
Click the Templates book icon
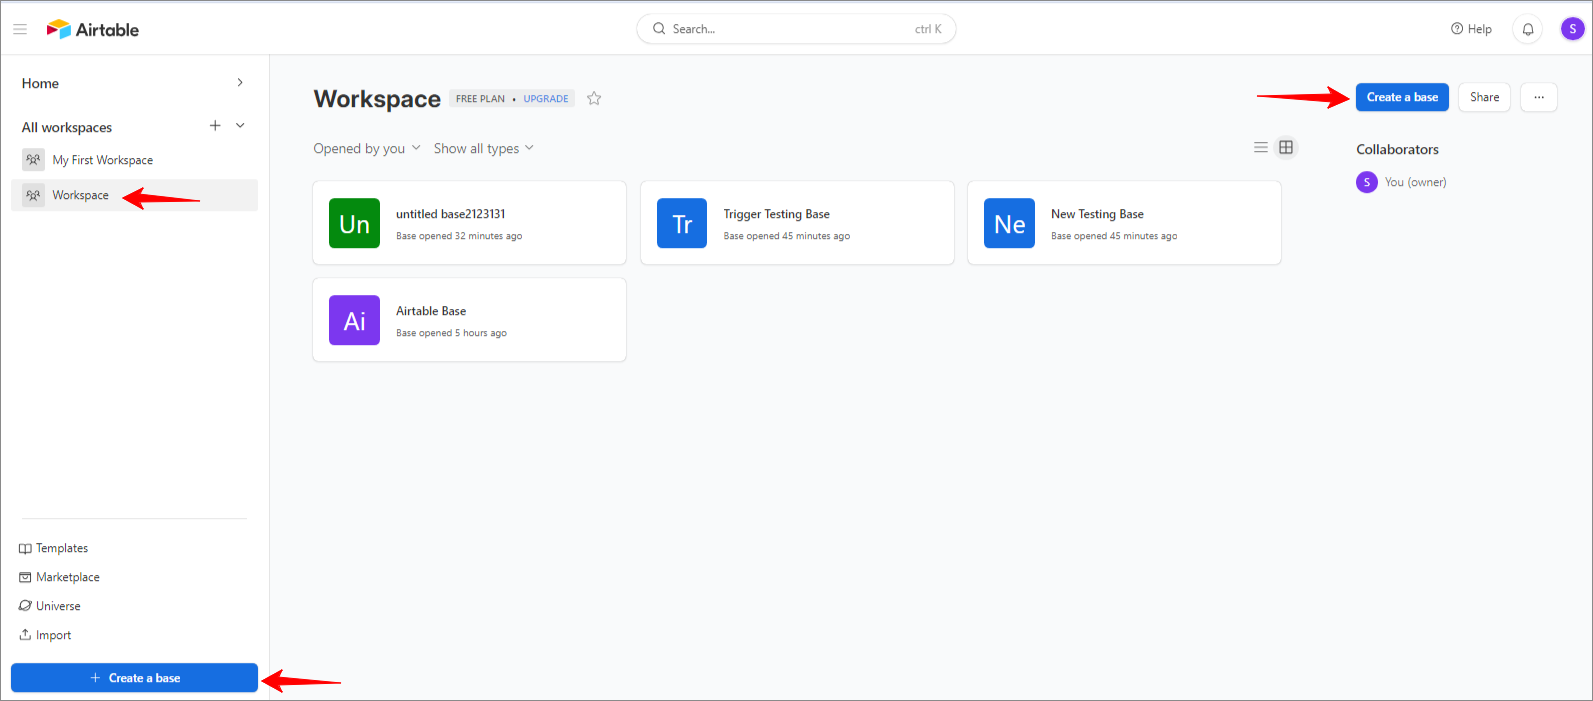pos(25,548)
